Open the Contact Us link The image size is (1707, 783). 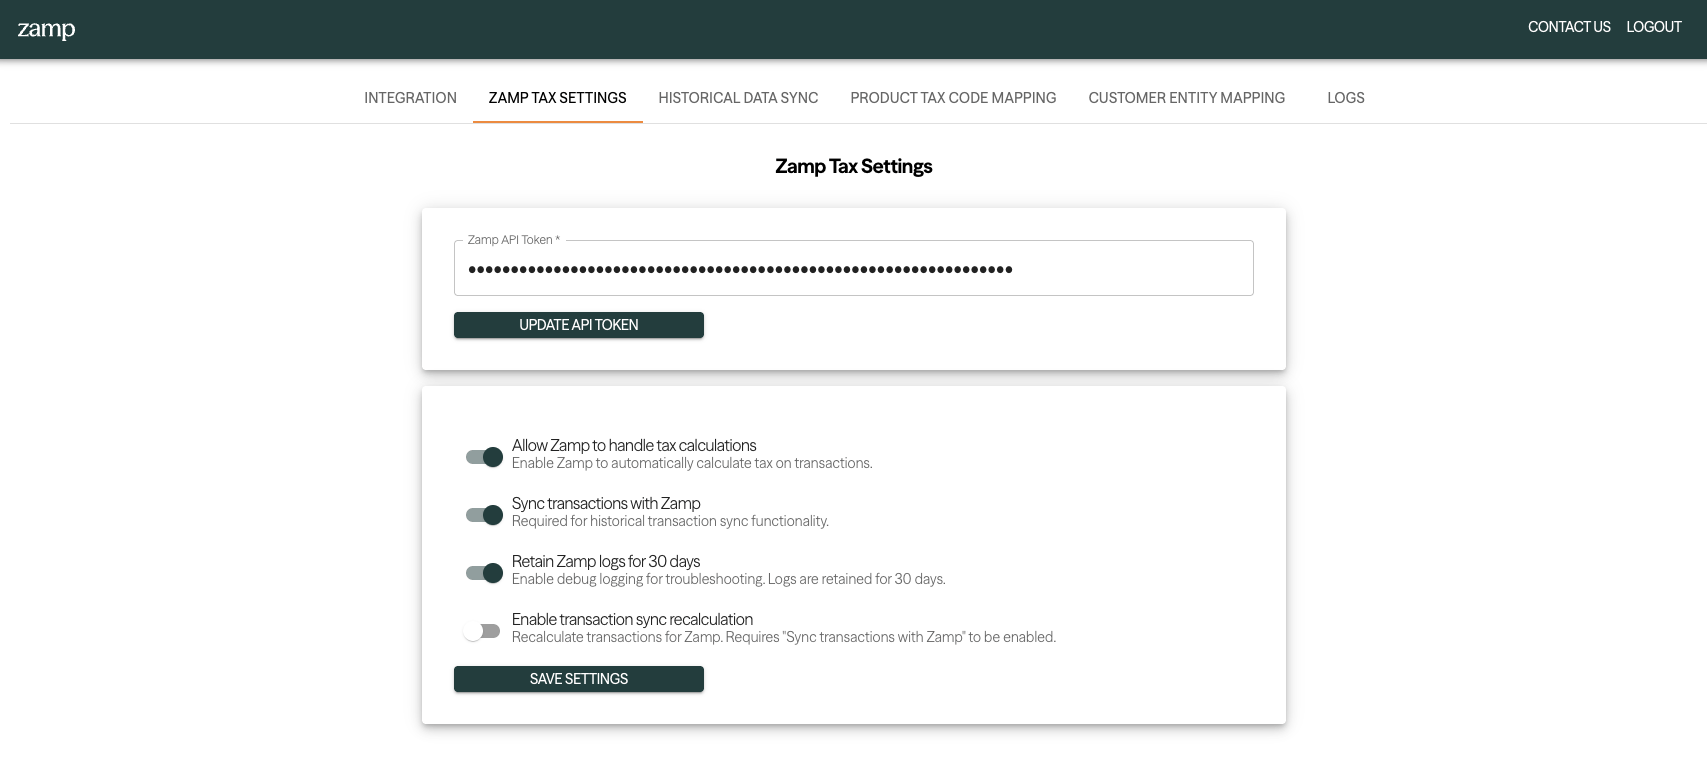[x=1569, y=27]
